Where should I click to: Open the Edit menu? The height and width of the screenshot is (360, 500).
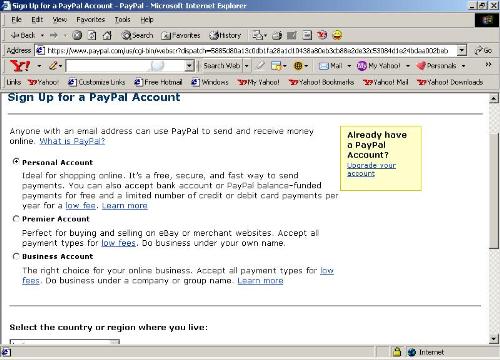click(x=37, y=20)
